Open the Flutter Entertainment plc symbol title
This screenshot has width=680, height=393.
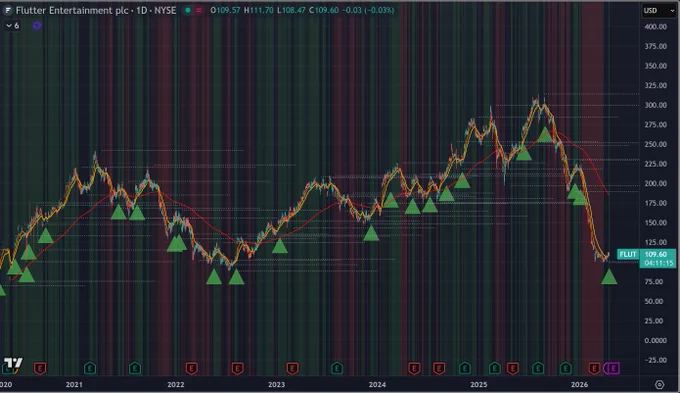(x=96, y=10)
